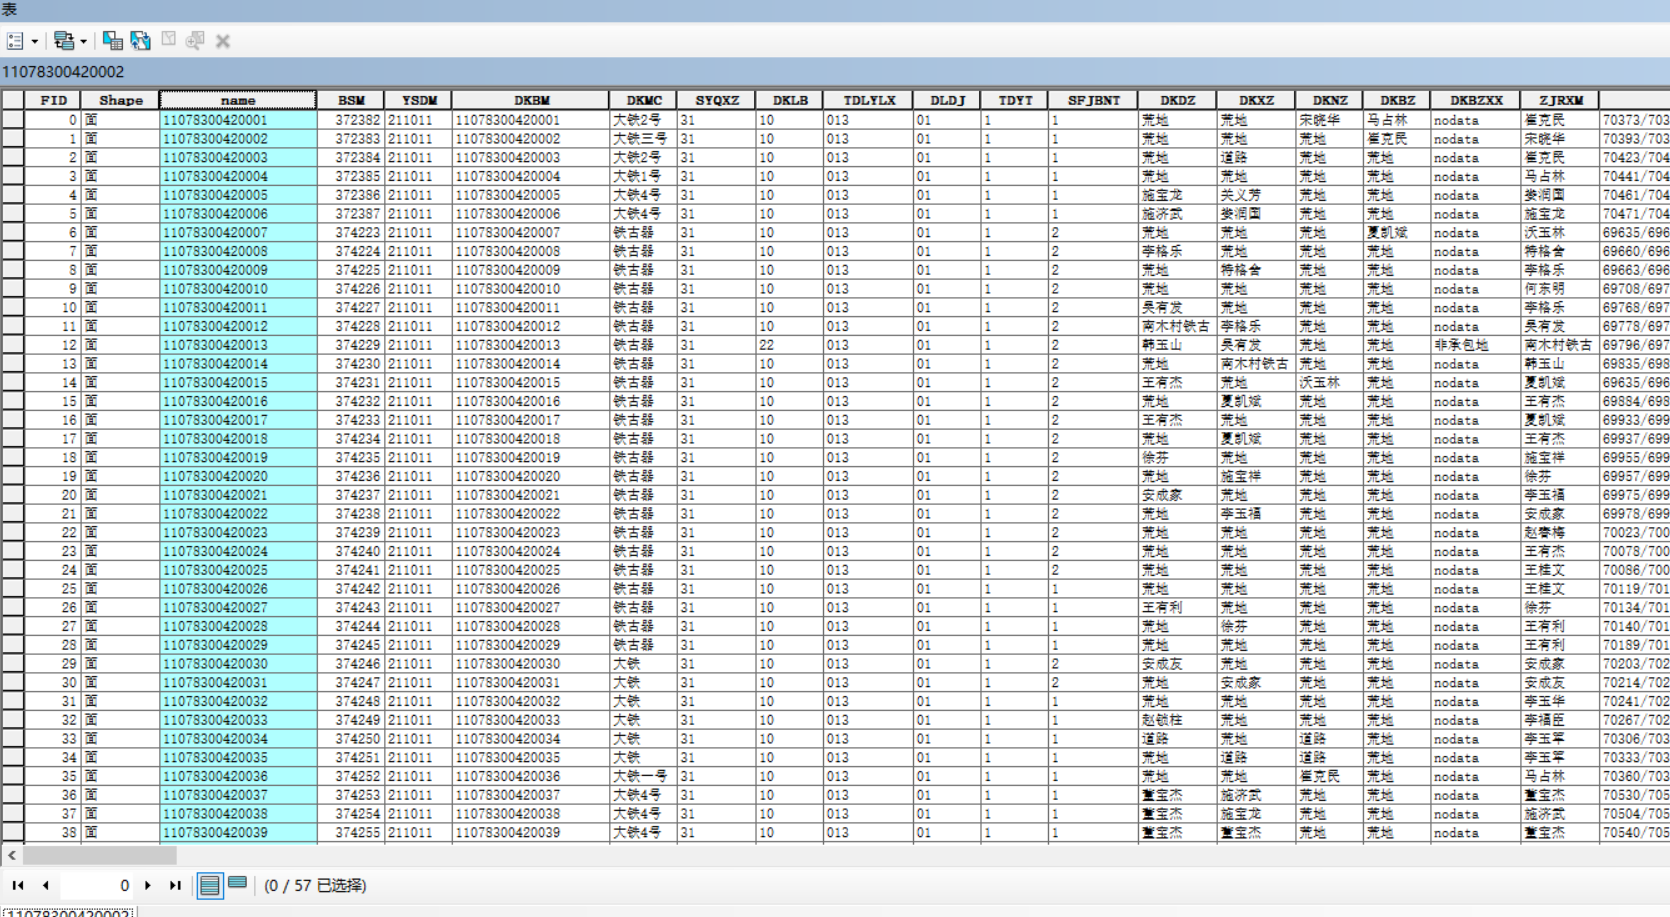Click the name column header
The image size is (1670, 917).
pos(238,100)
